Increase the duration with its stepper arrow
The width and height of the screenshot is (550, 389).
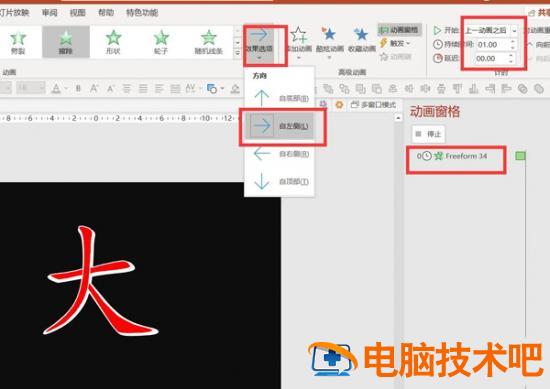tap(513, 42)
